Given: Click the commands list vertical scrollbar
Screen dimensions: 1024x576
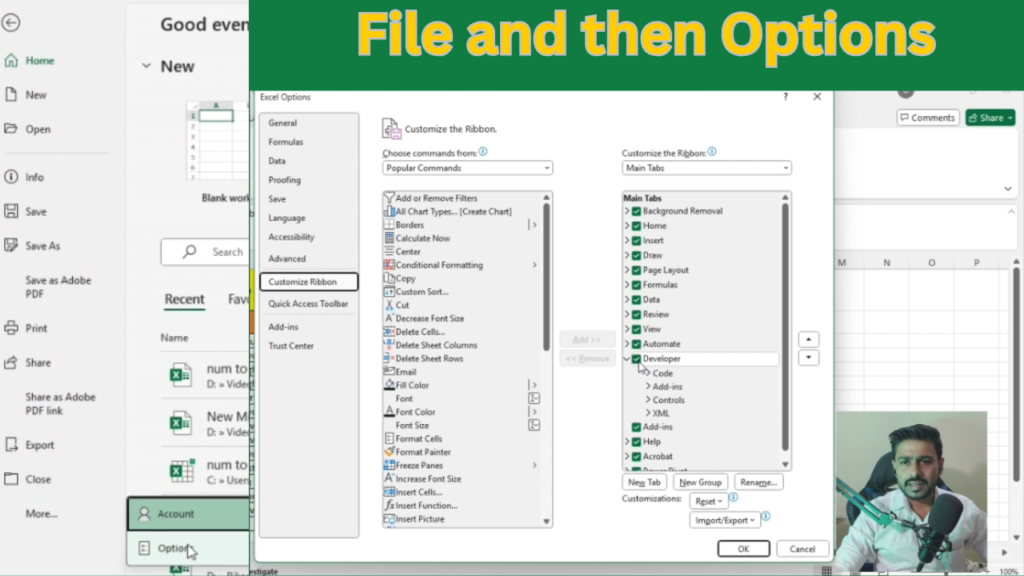Looking at the screenshot, I should (547, 277).
